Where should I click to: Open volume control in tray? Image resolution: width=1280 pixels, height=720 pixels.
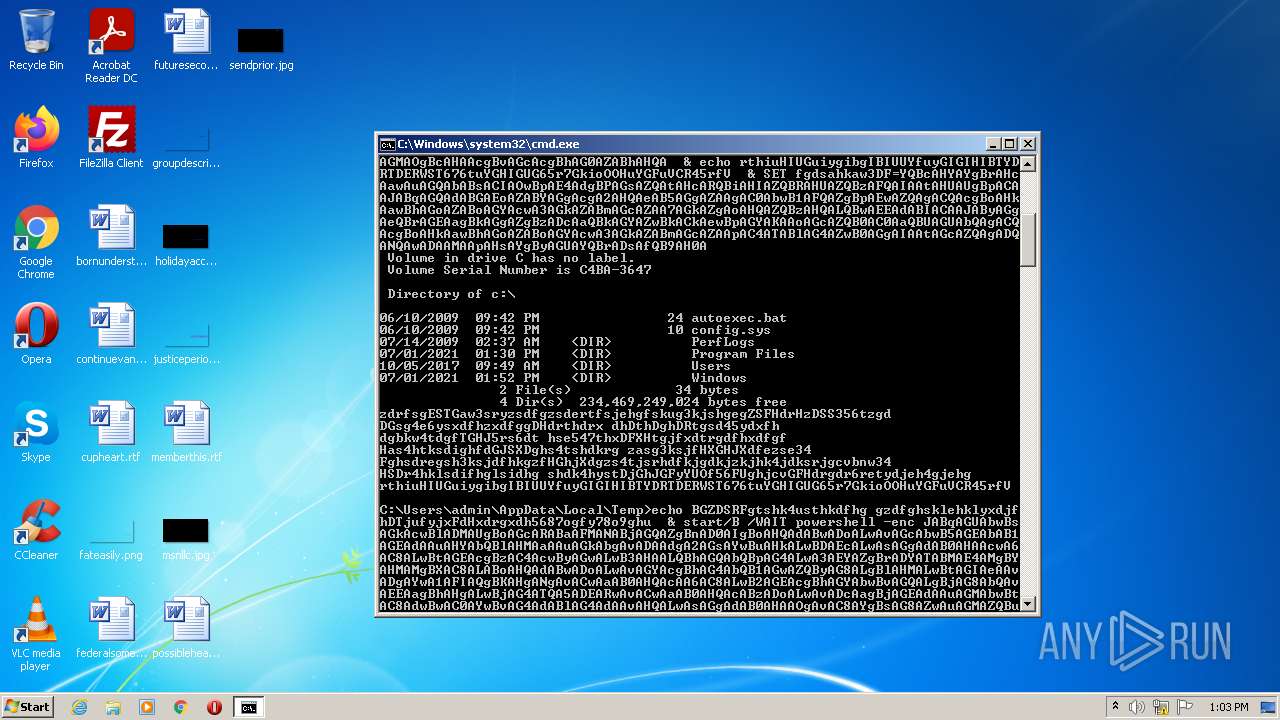[x=1136, y=707]
